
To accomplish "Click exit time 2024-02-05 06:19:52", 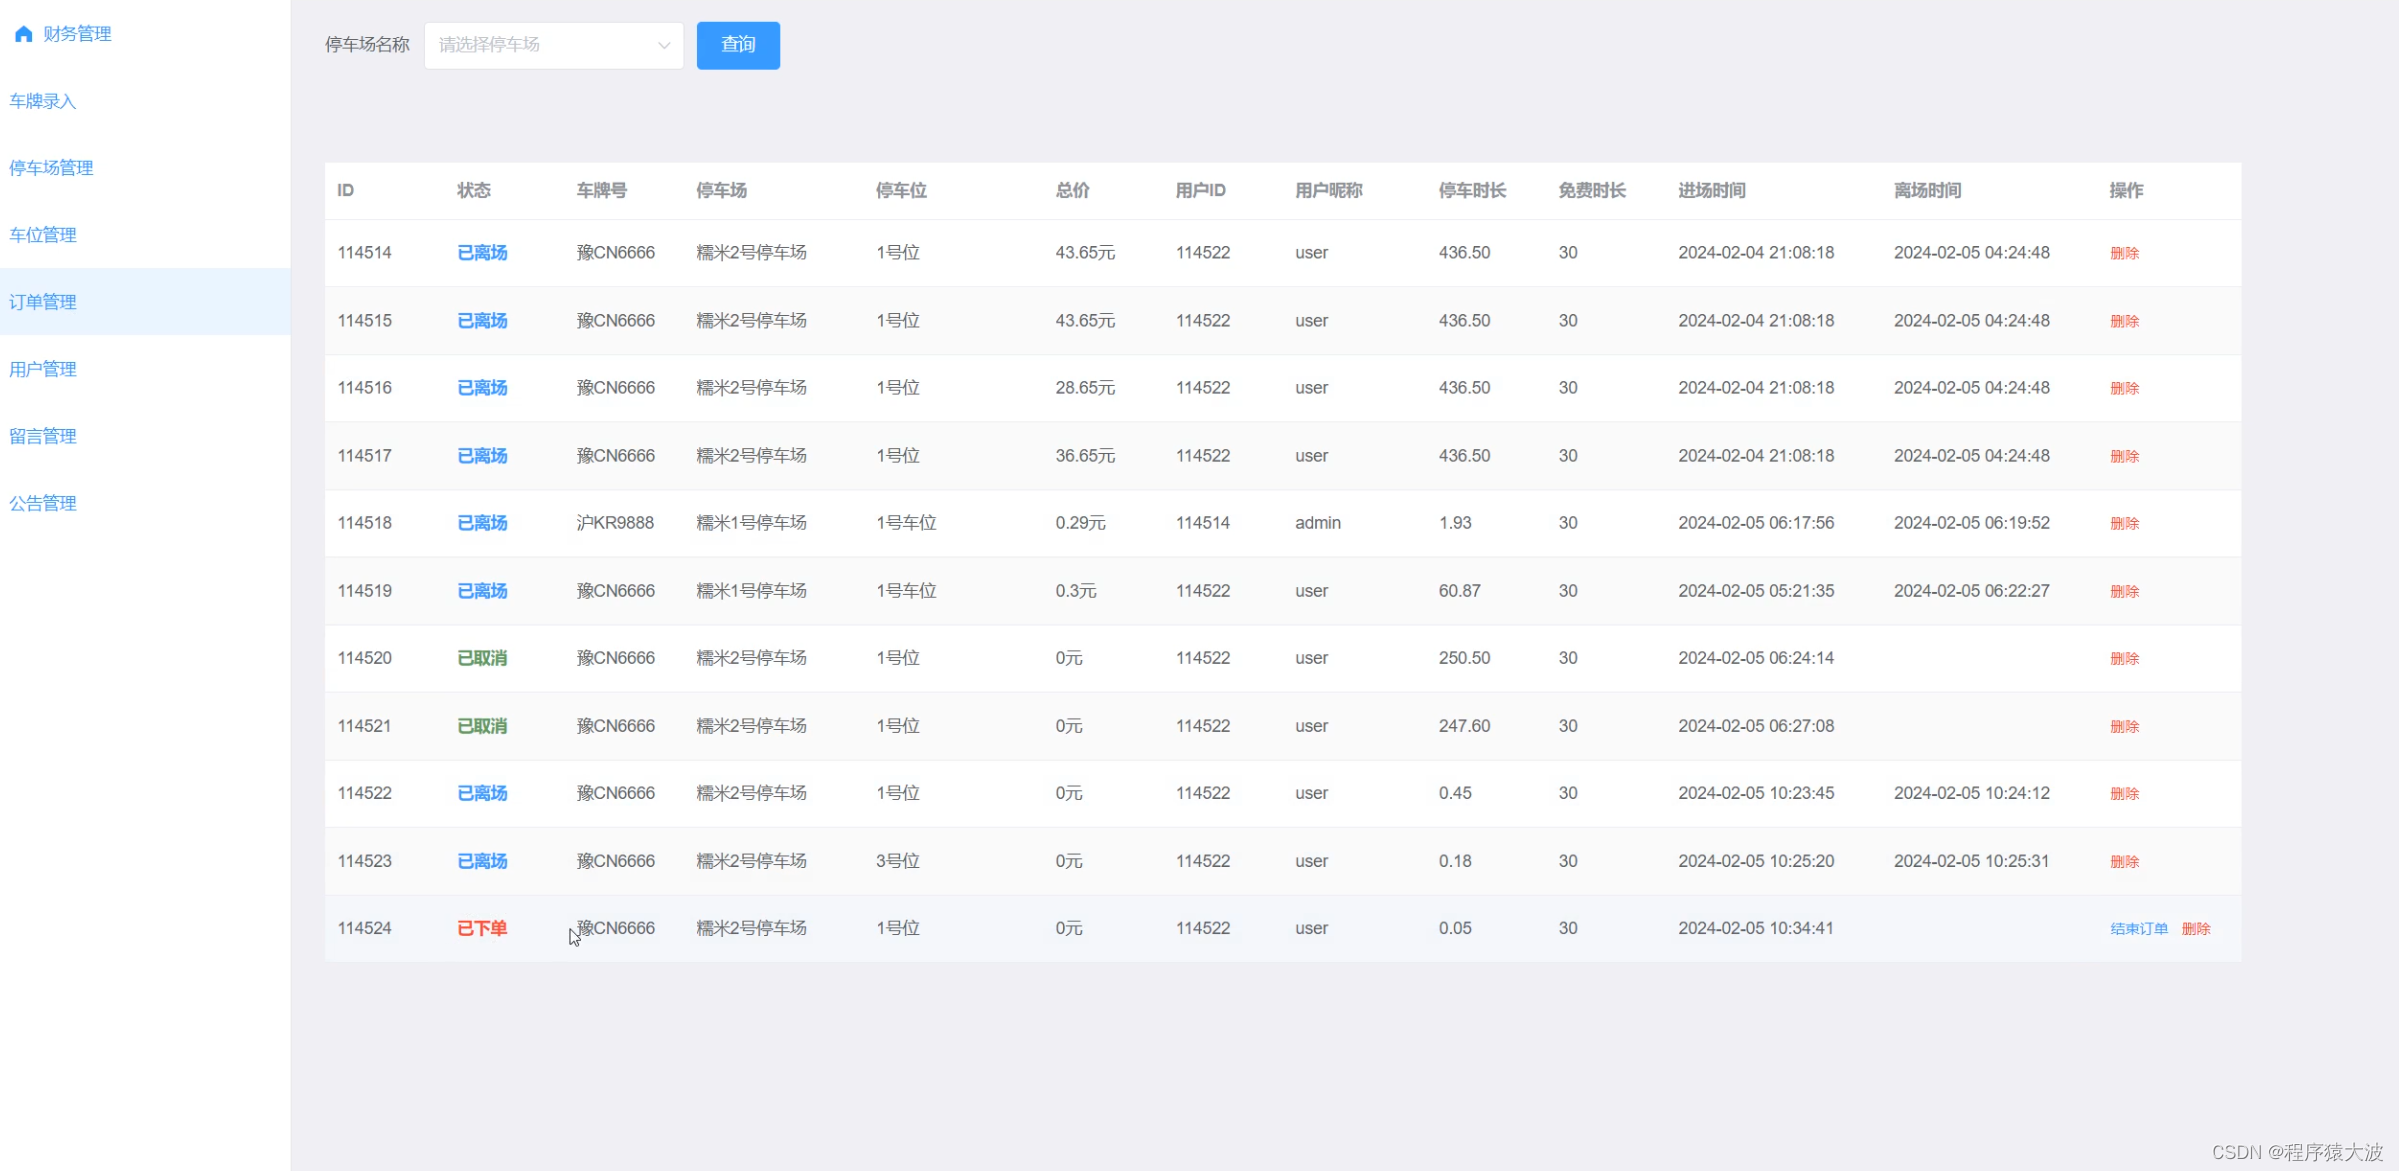I will [1971, 523].
